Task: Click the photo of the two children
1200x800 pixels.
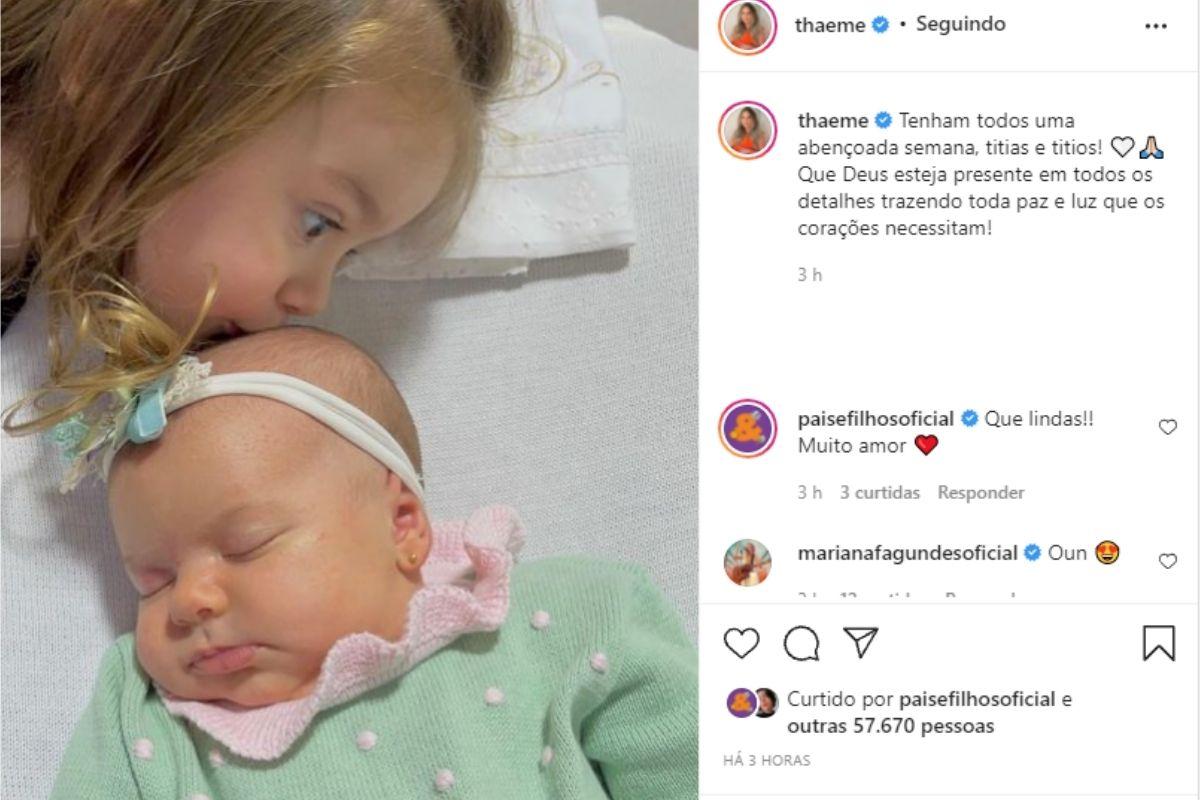Action: point(349,400)
